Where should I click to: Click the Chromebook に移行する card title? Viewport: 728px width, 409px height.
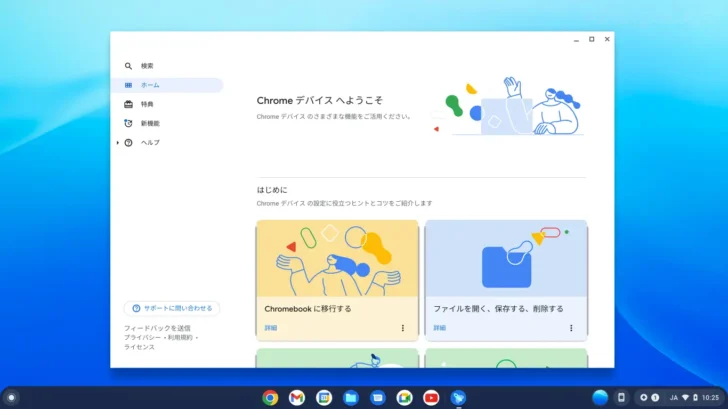(308, 309)
